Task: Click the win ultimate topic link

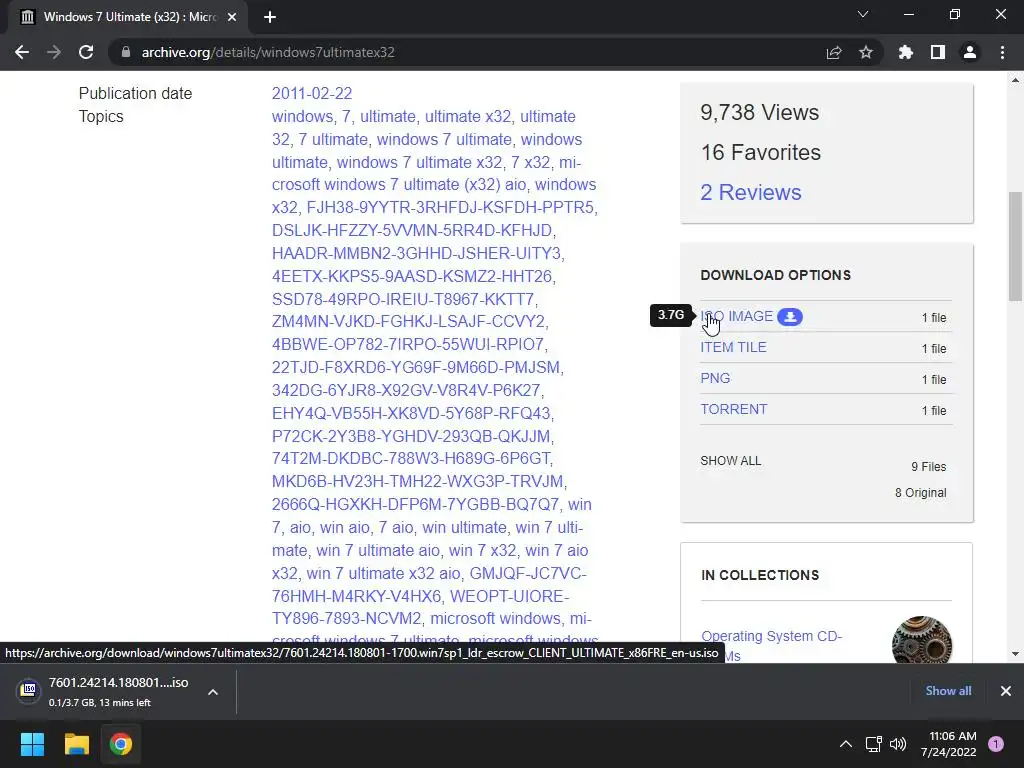Action: coord(464,527)
